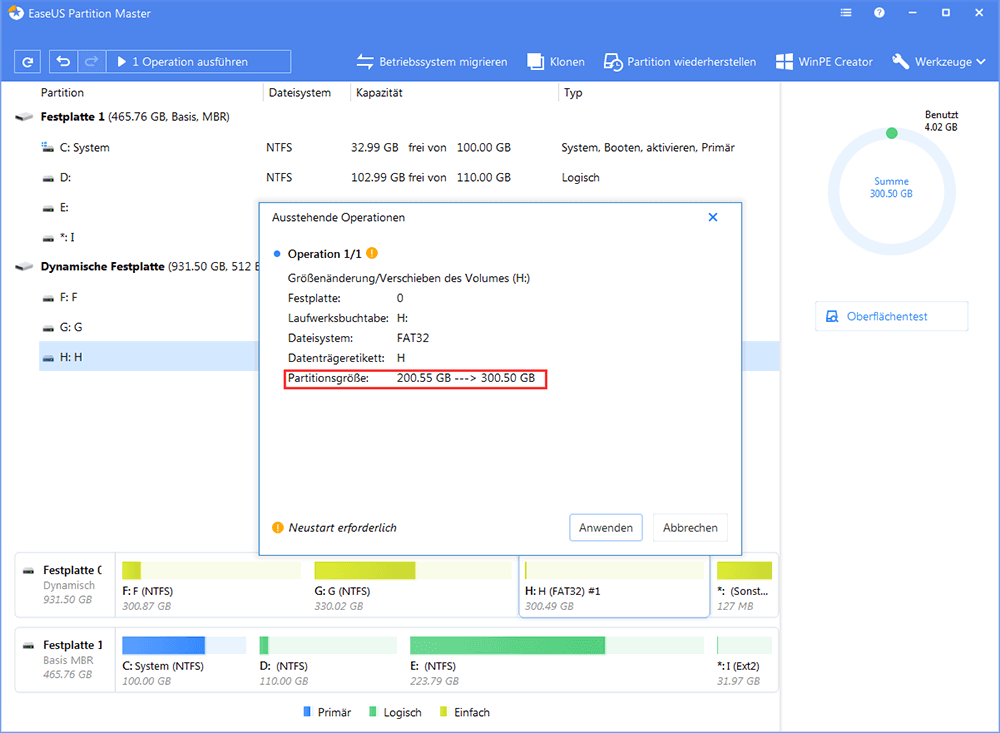Click the Basis MBR Festplatte 1 label in map
The height and width of the screenshot is (733, 1000).
[x=65, y=660]
